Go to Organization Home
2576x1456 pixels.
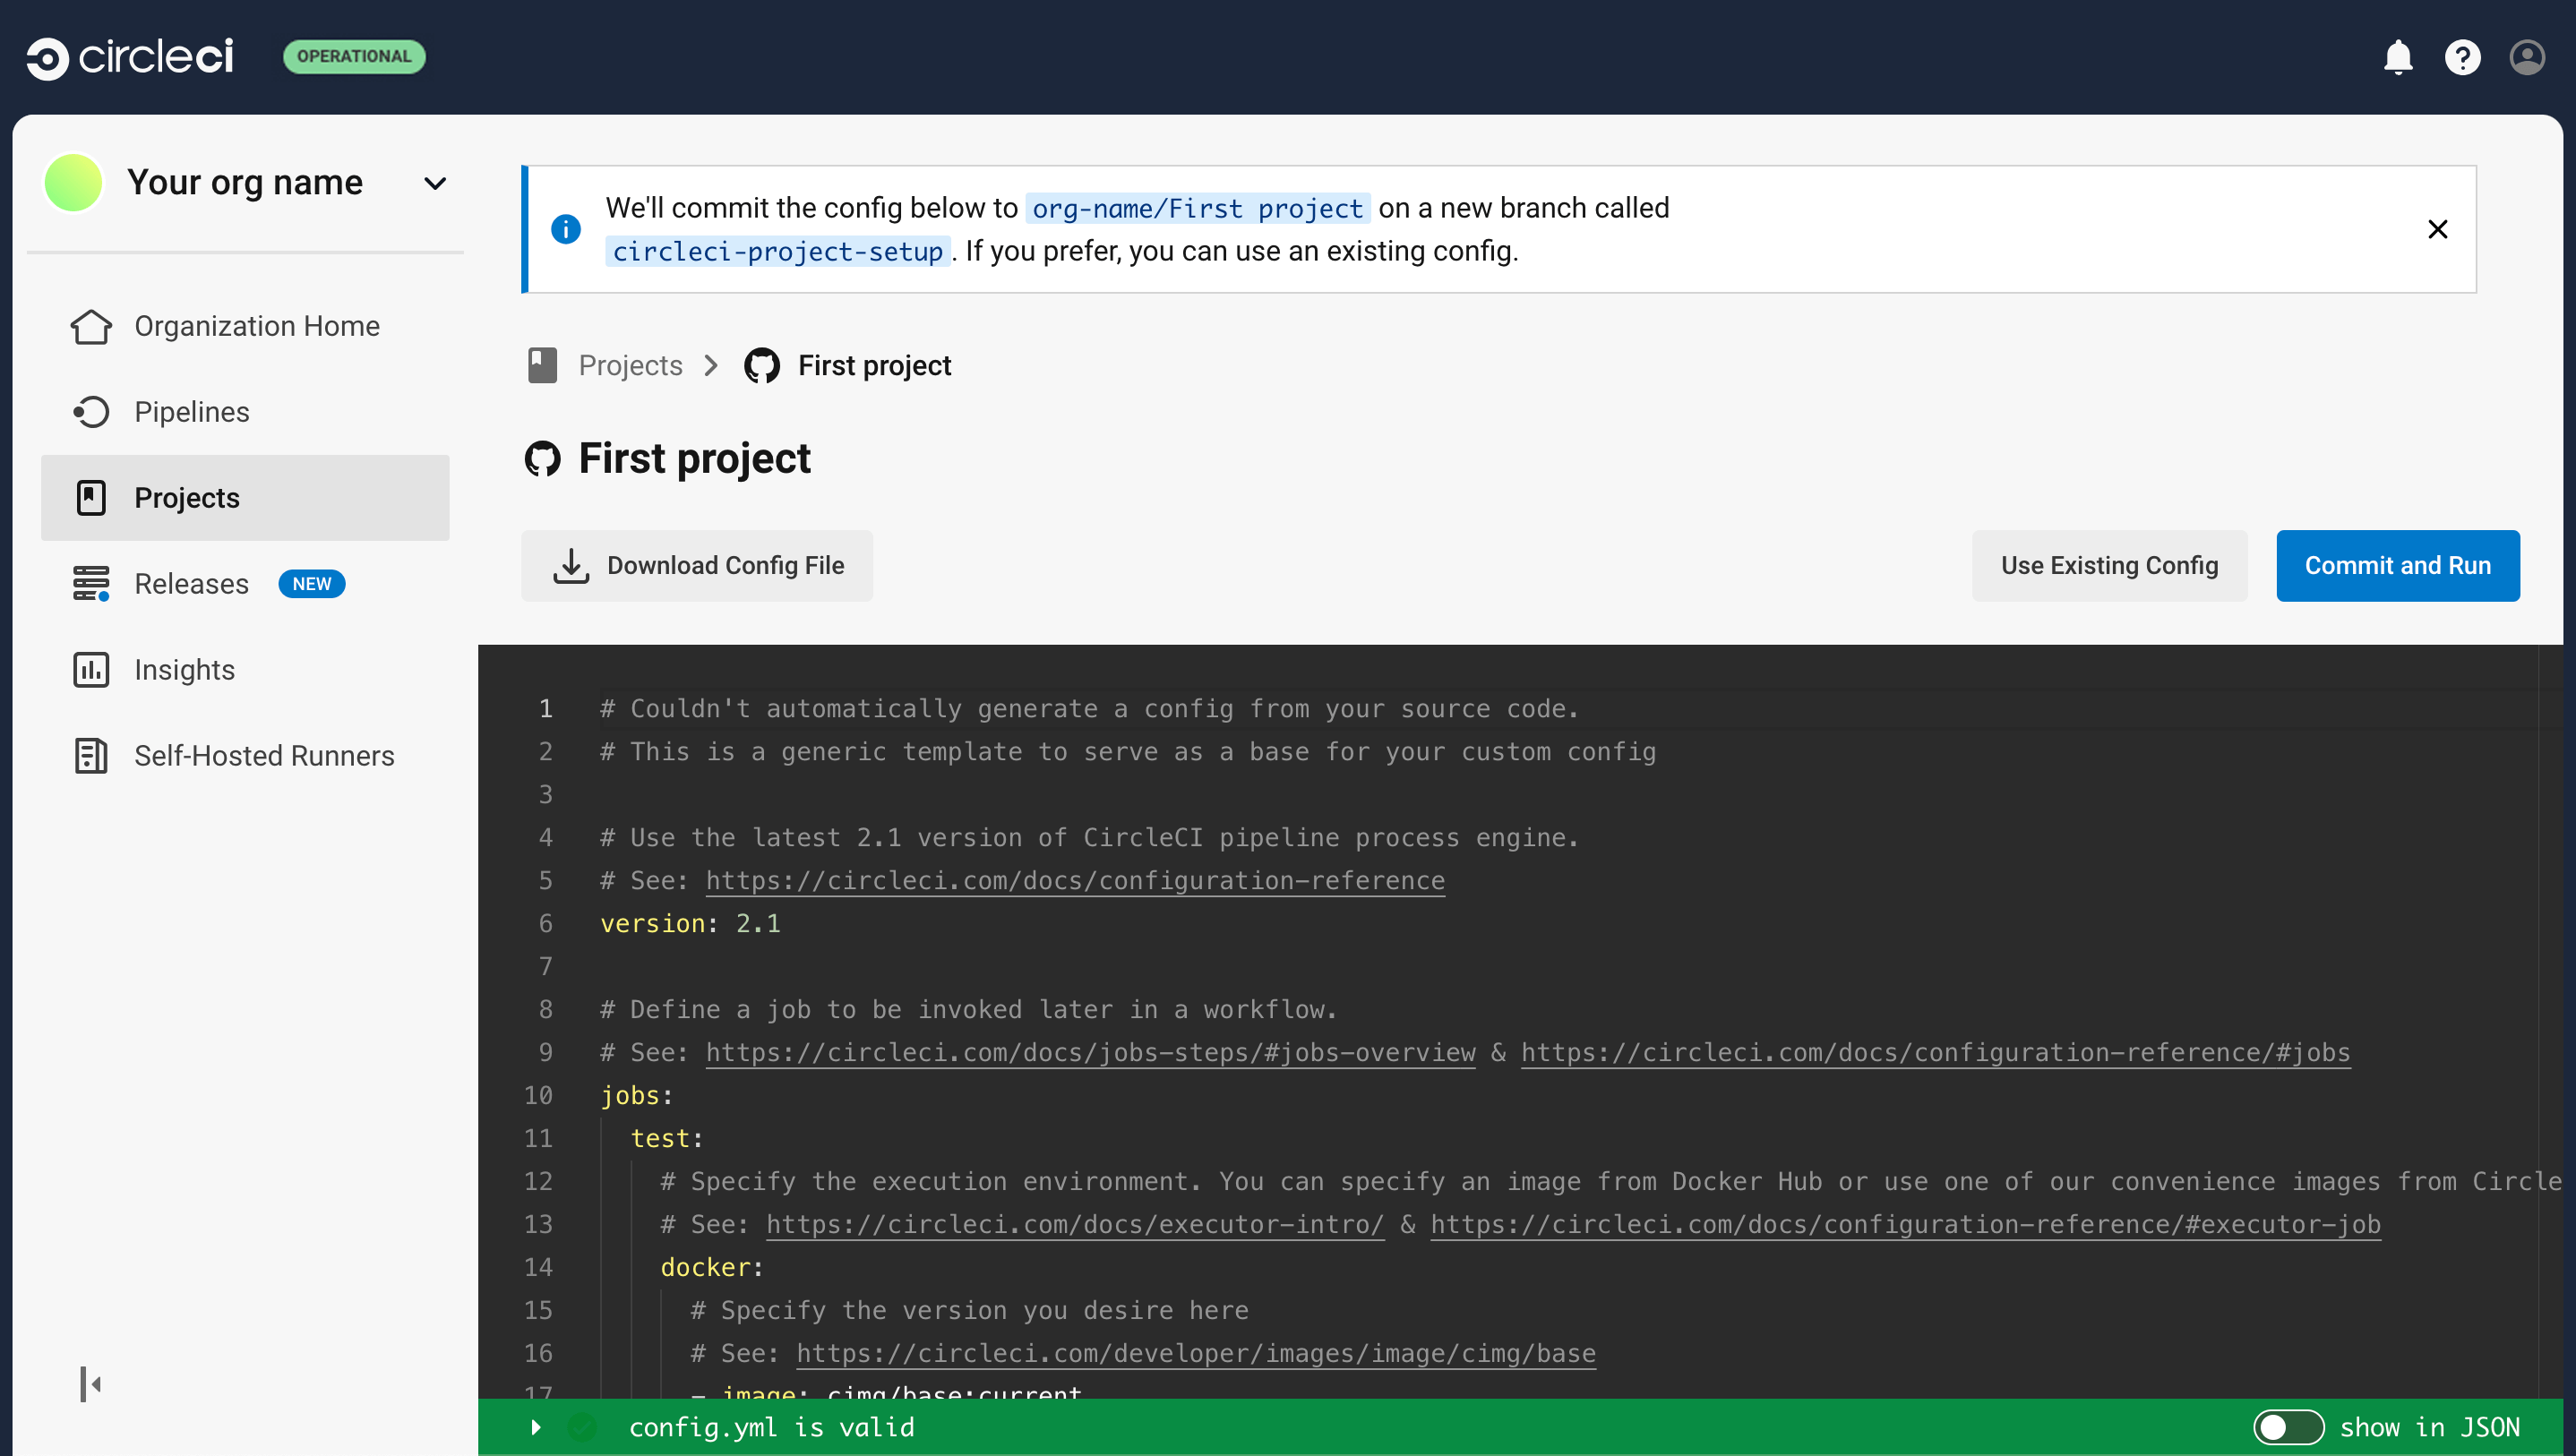click(245, 326)
